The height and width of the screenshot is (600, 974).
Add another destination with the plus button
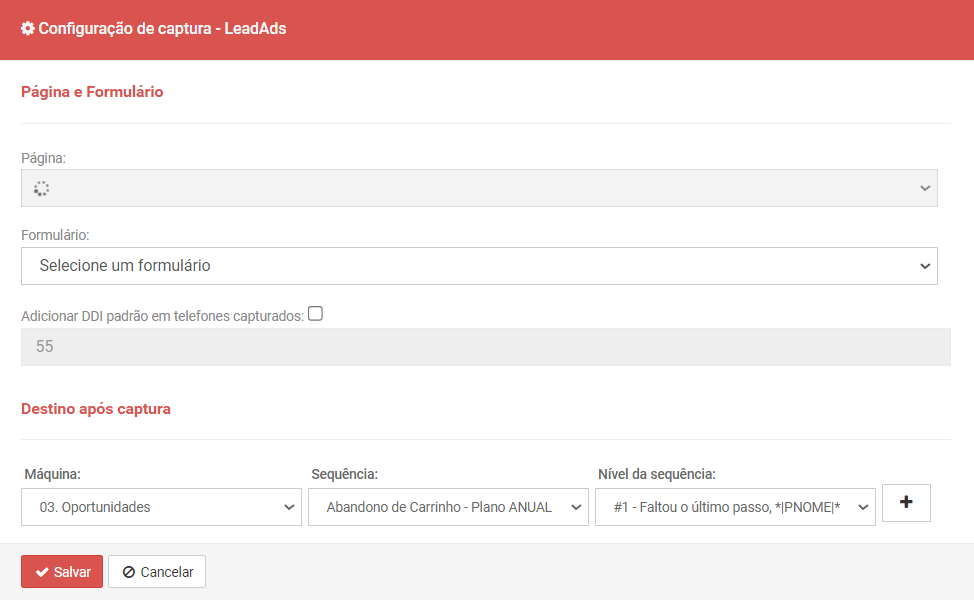click(906, 503)
